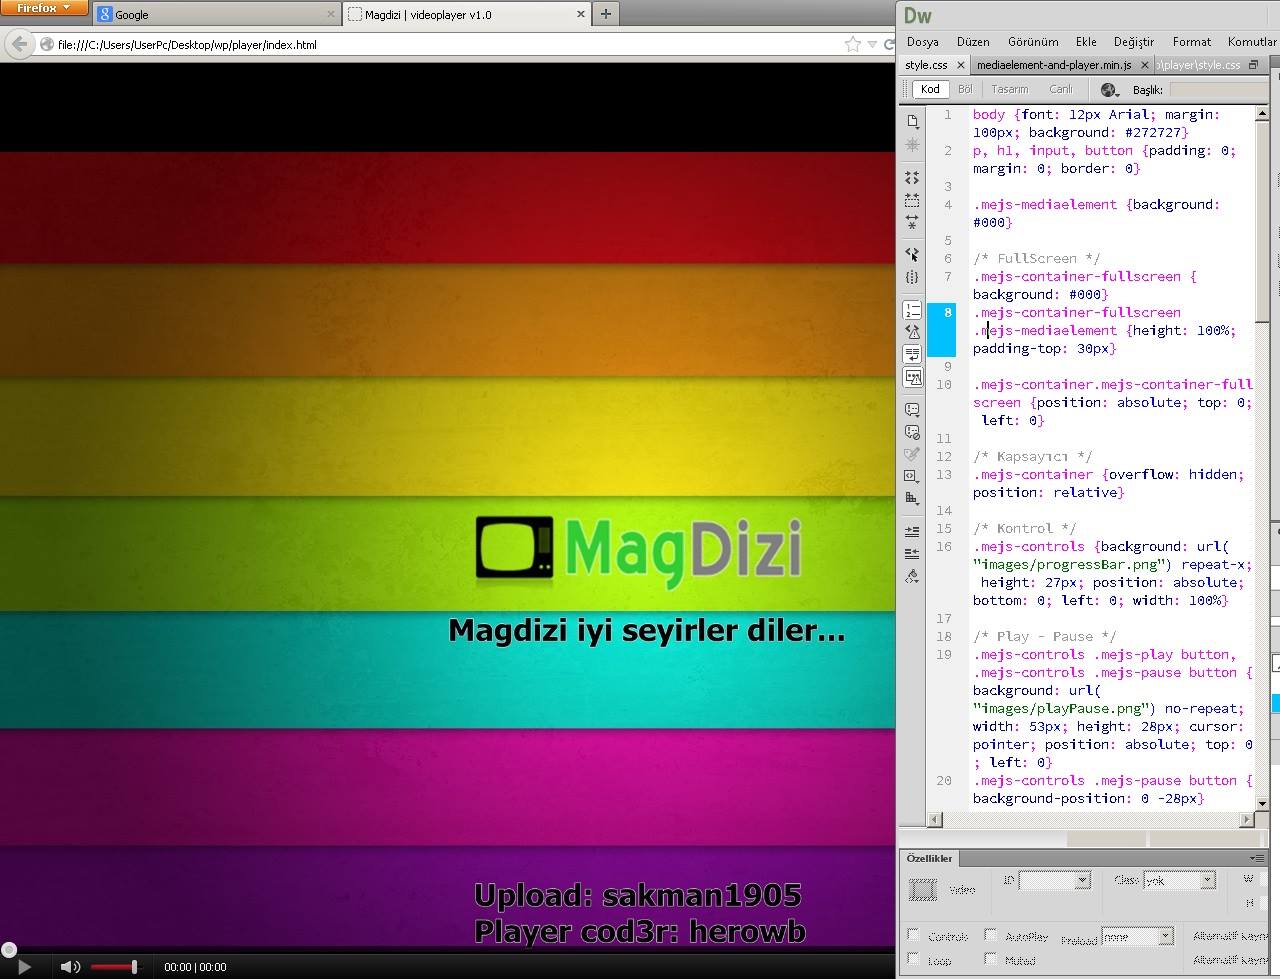The height and width of the screenshot is (979, 1280).
Task: Switch to mediaelement-and-player.min.js tab
Action: click(1054, 65)
